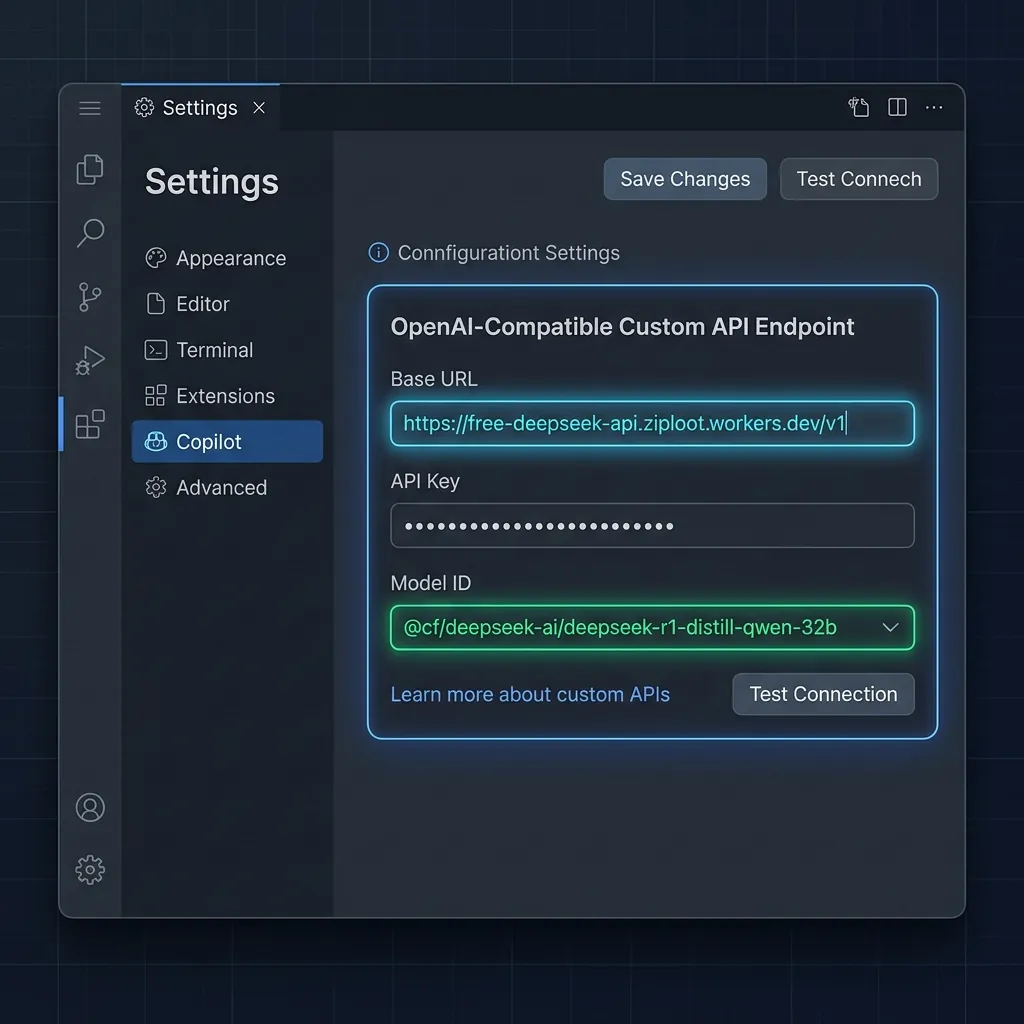The height and width of the screenshot is (1024, 1024).
Task: Open the hamburger menu icon
Action: 90,108
